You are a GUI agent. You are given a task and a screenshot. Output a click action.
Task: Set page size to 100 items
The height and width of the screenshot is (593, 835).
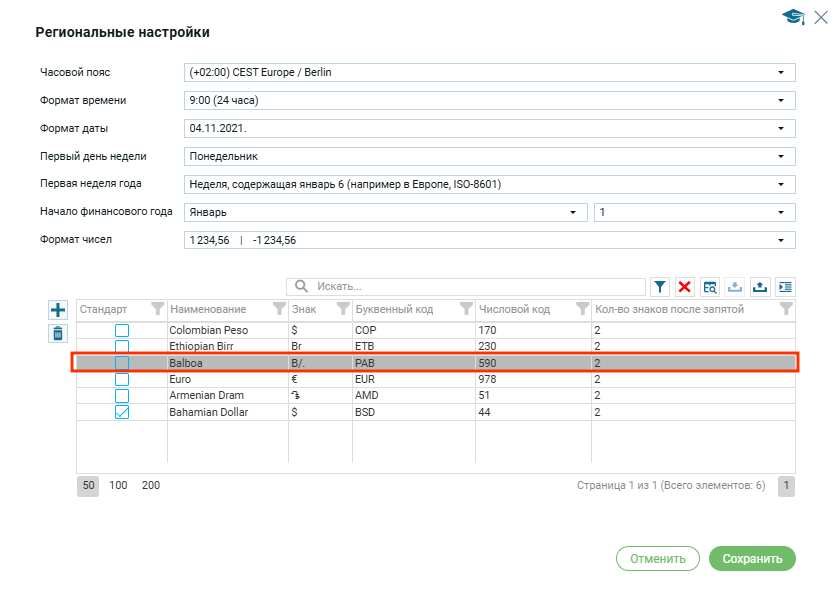(x=118, y=485)
